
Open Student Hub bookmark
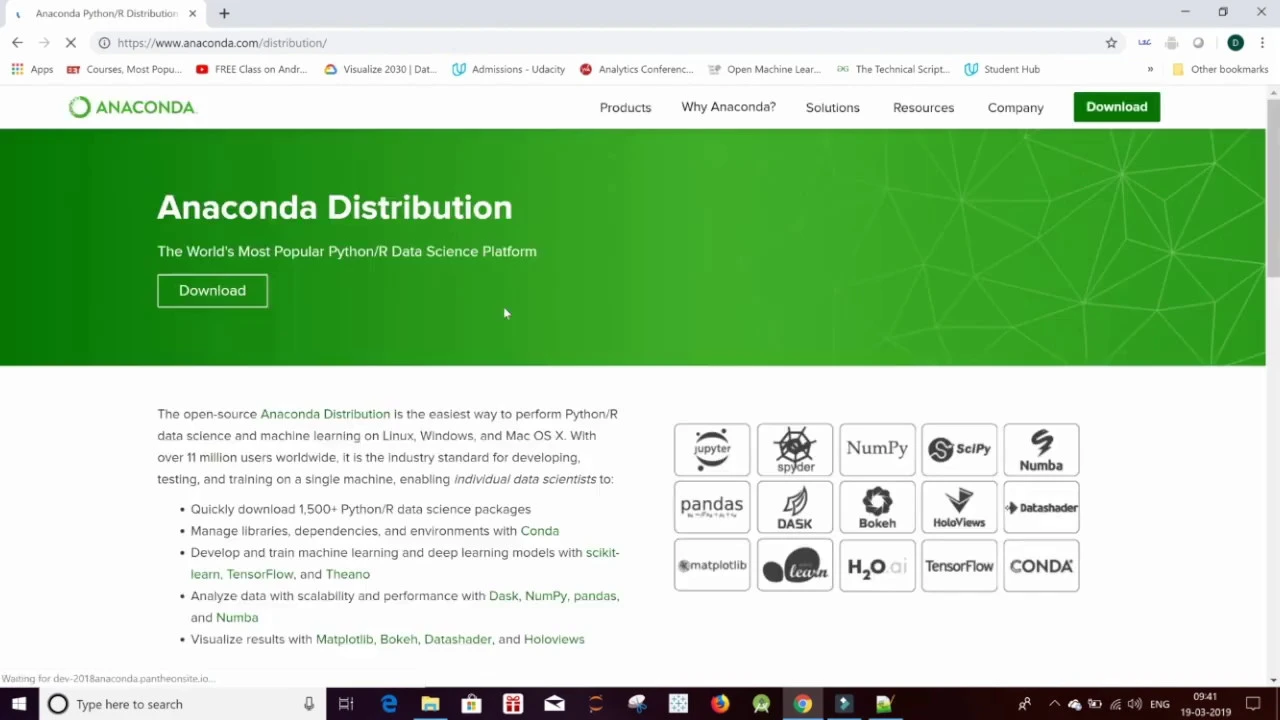[x=1002, y=69]
